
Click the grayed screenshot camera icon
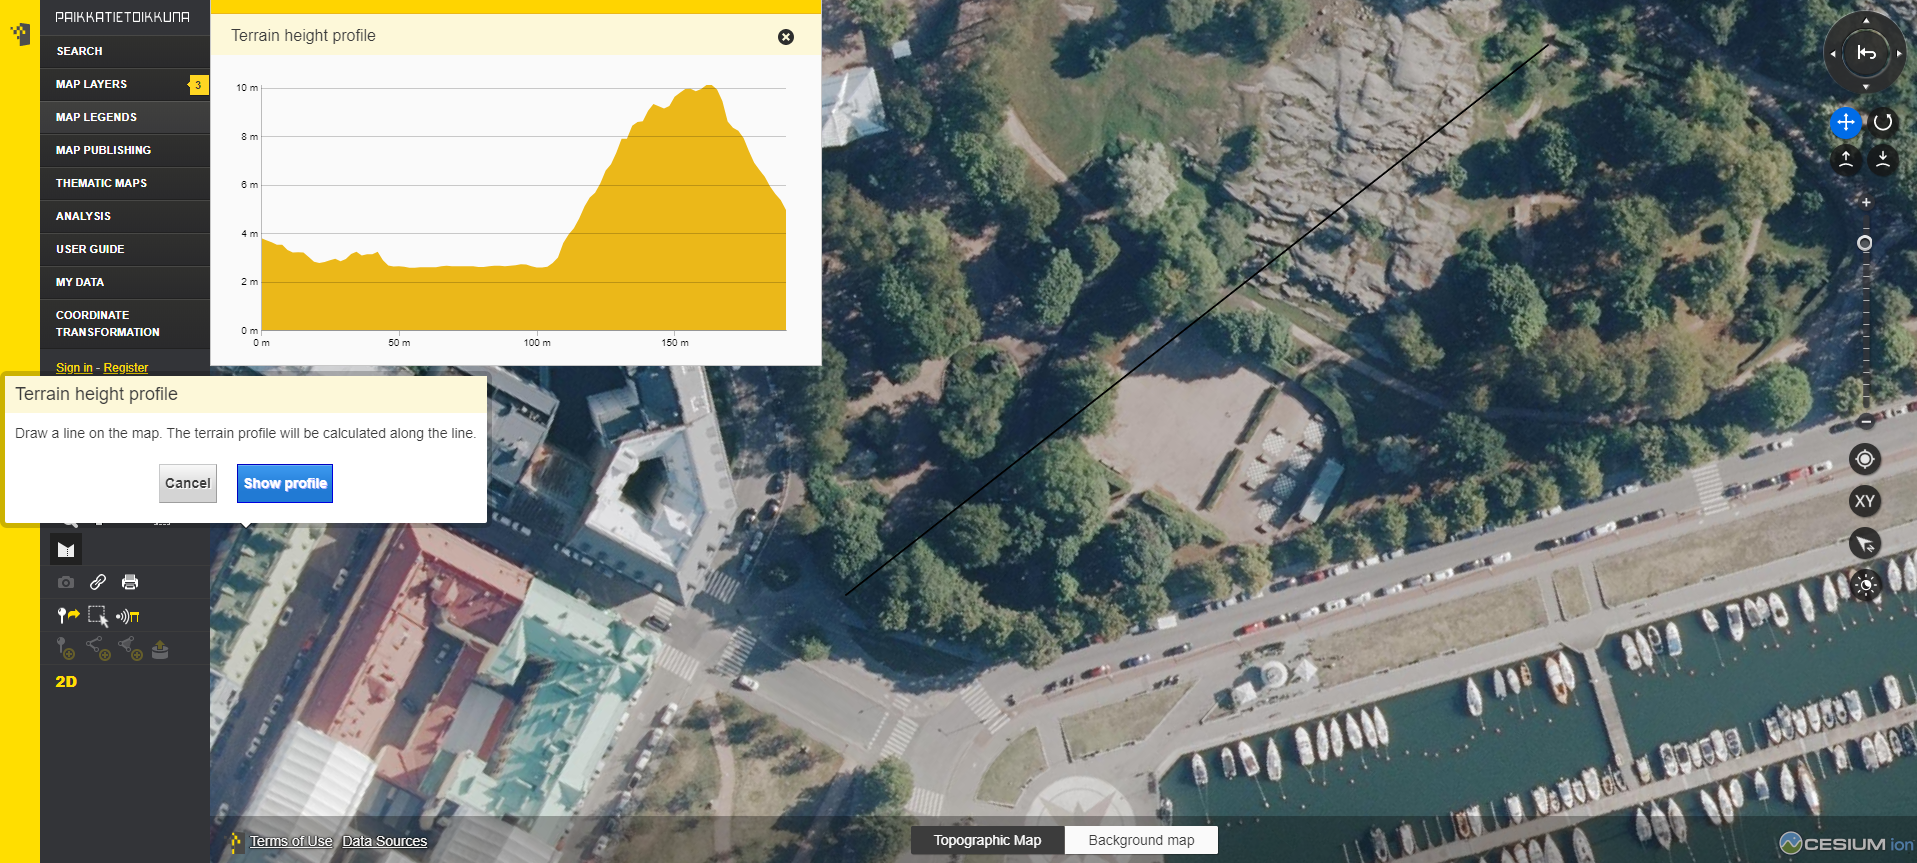66,582
